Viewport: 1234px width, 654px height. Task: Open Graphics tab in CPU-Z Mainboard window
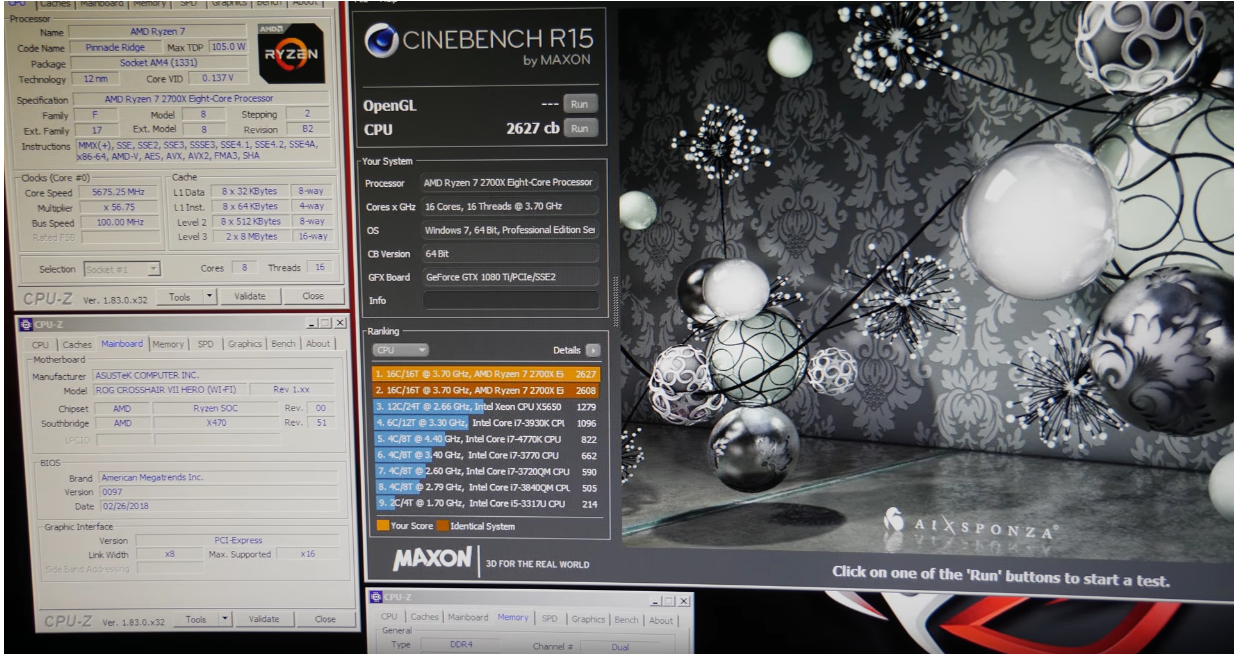(245, 344)
